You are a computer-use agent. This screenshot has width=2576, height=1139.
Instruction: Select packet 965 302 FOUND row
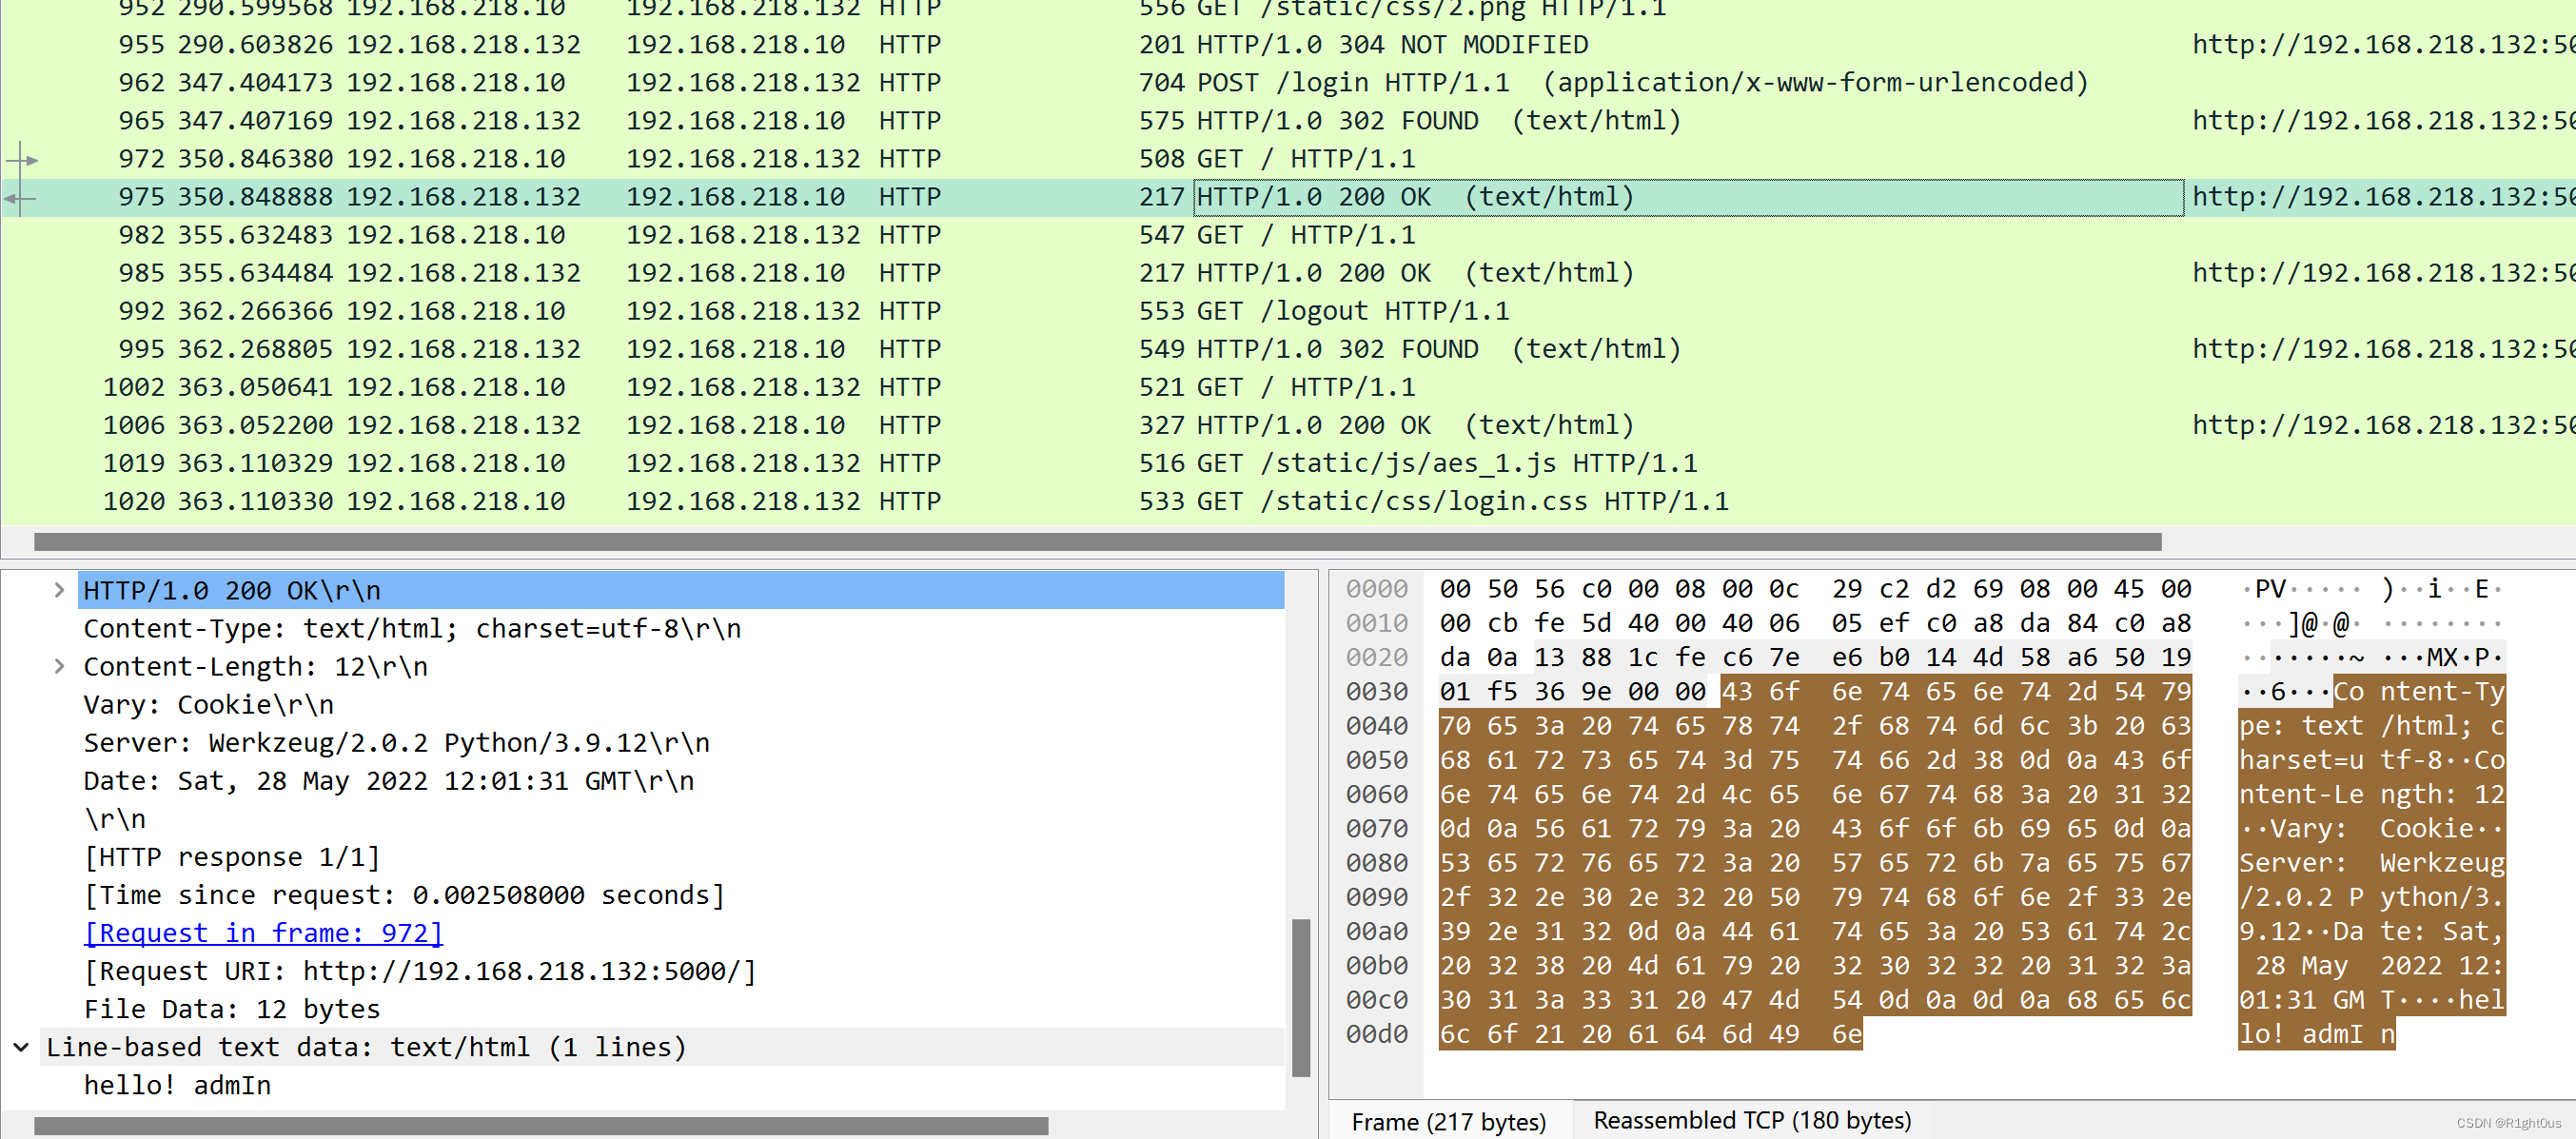[1288, 121]
